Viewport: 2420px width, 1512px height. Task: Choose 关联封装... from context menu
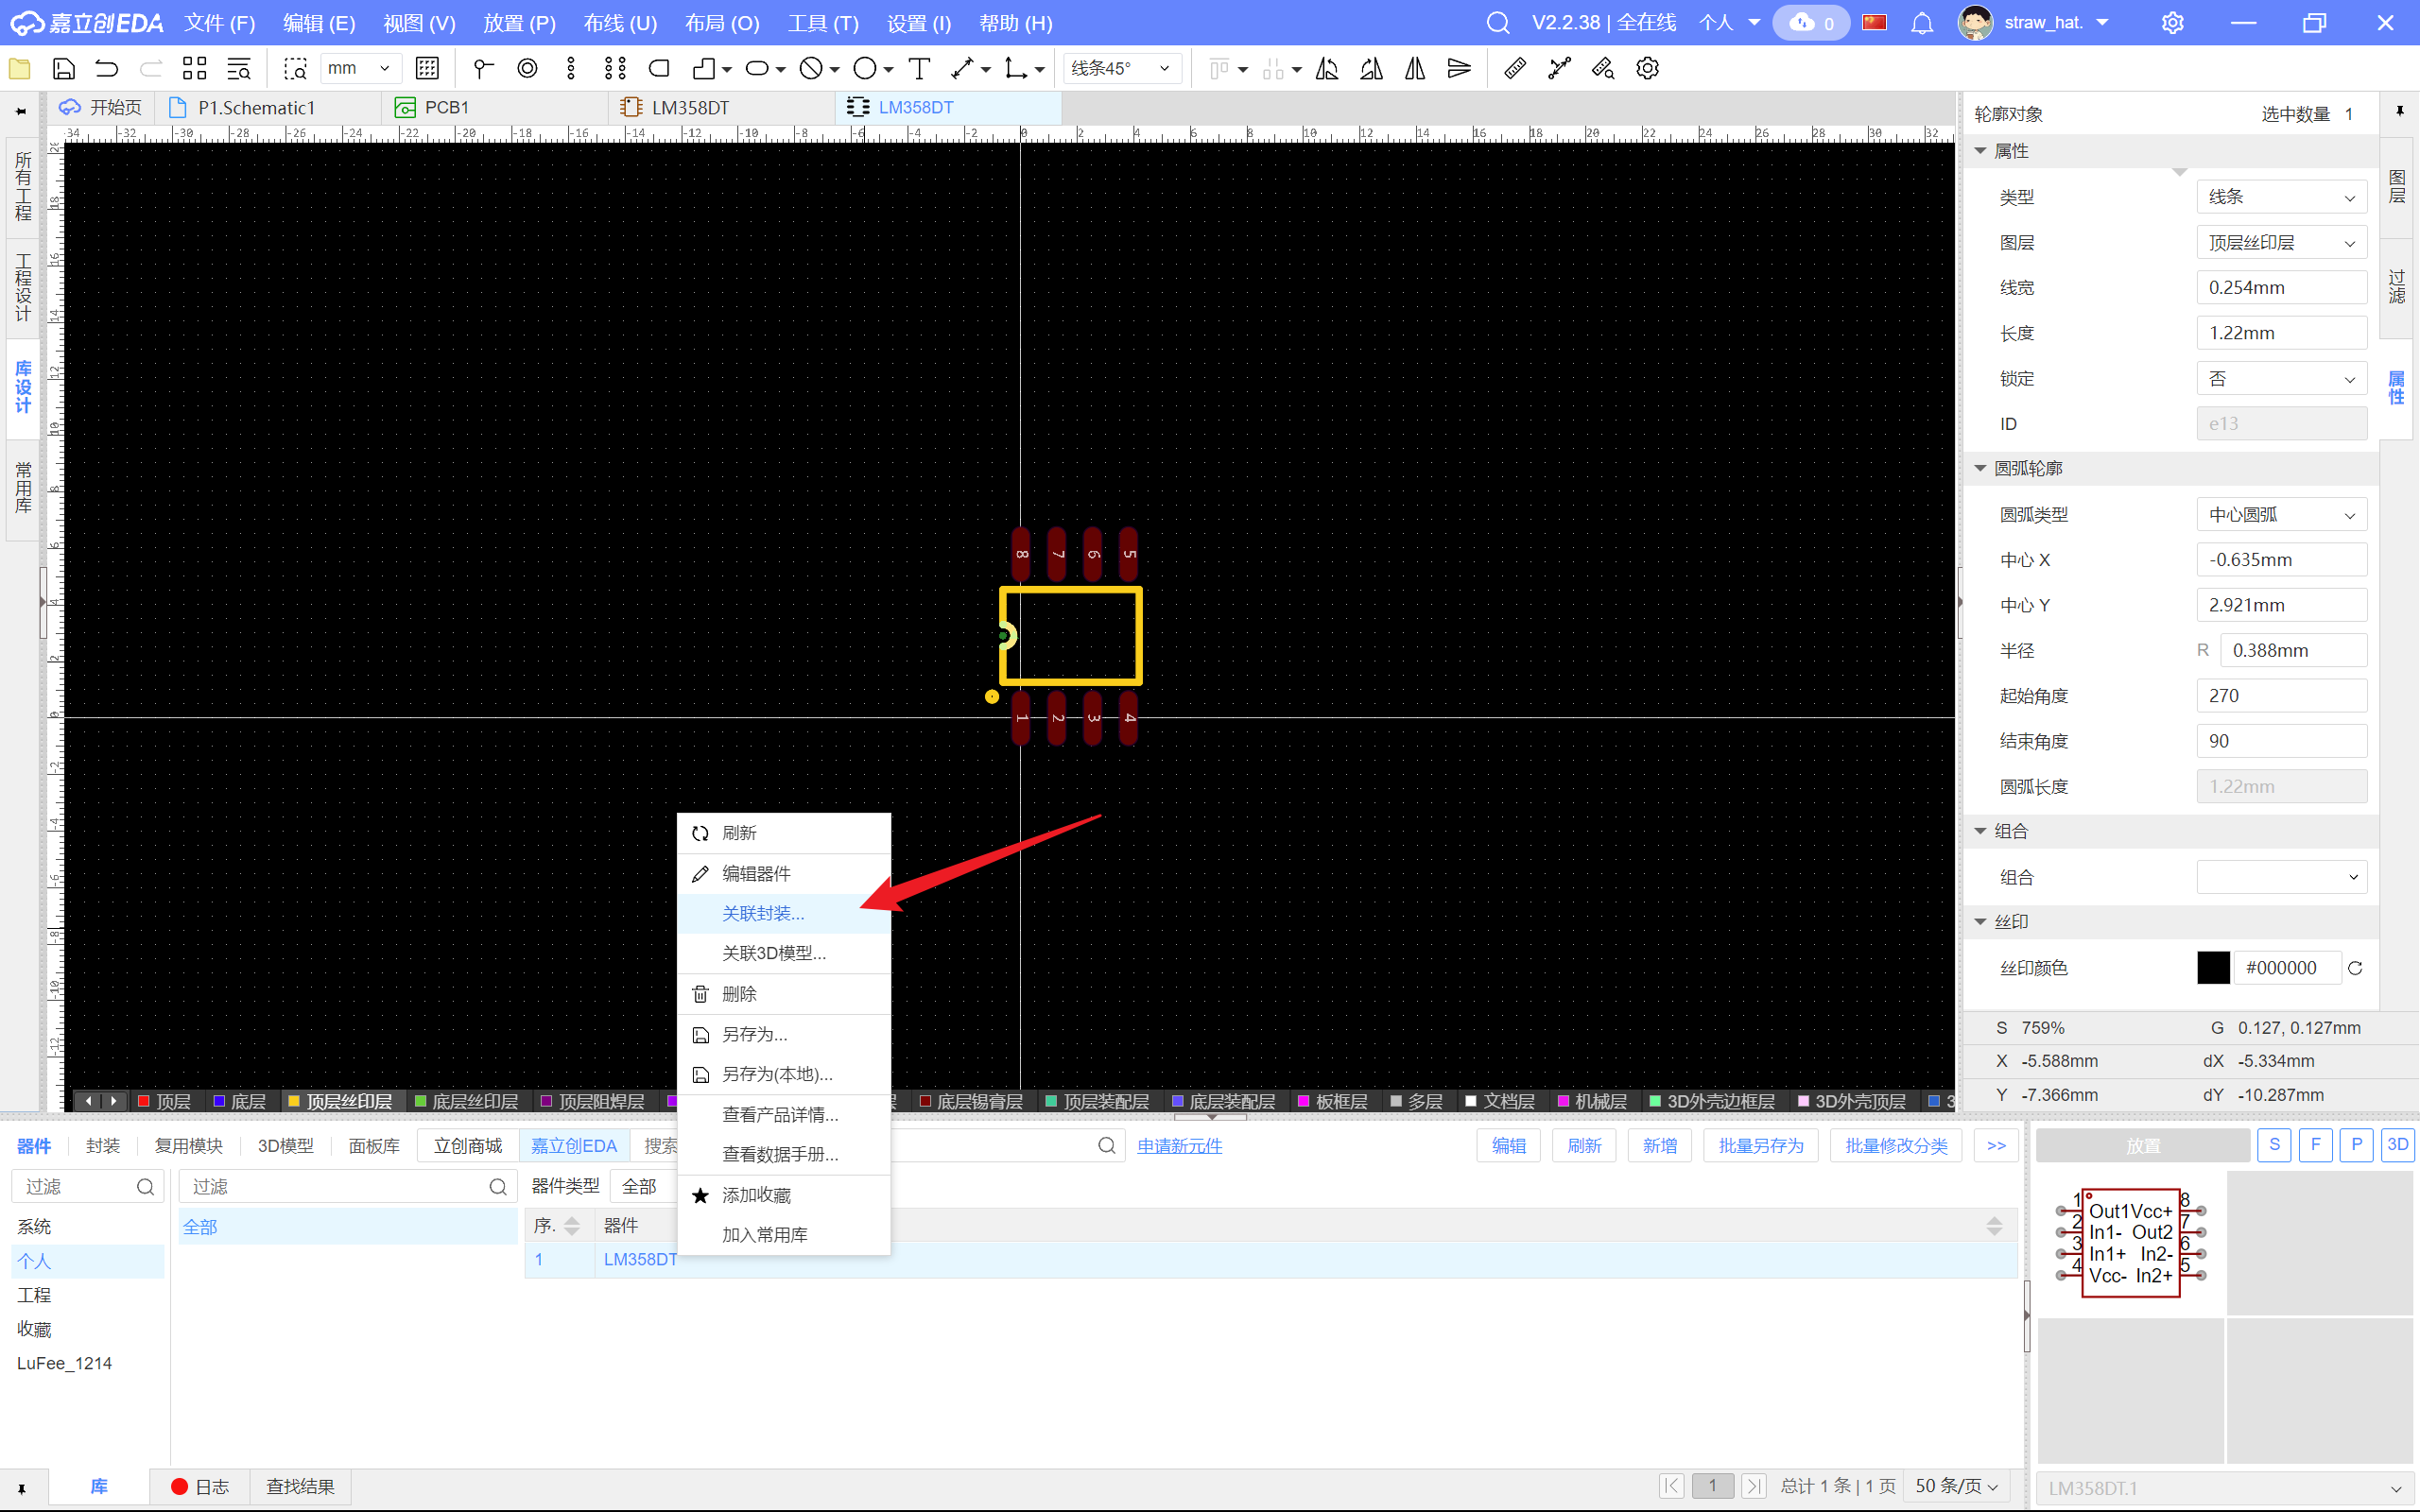coord(763,913)
